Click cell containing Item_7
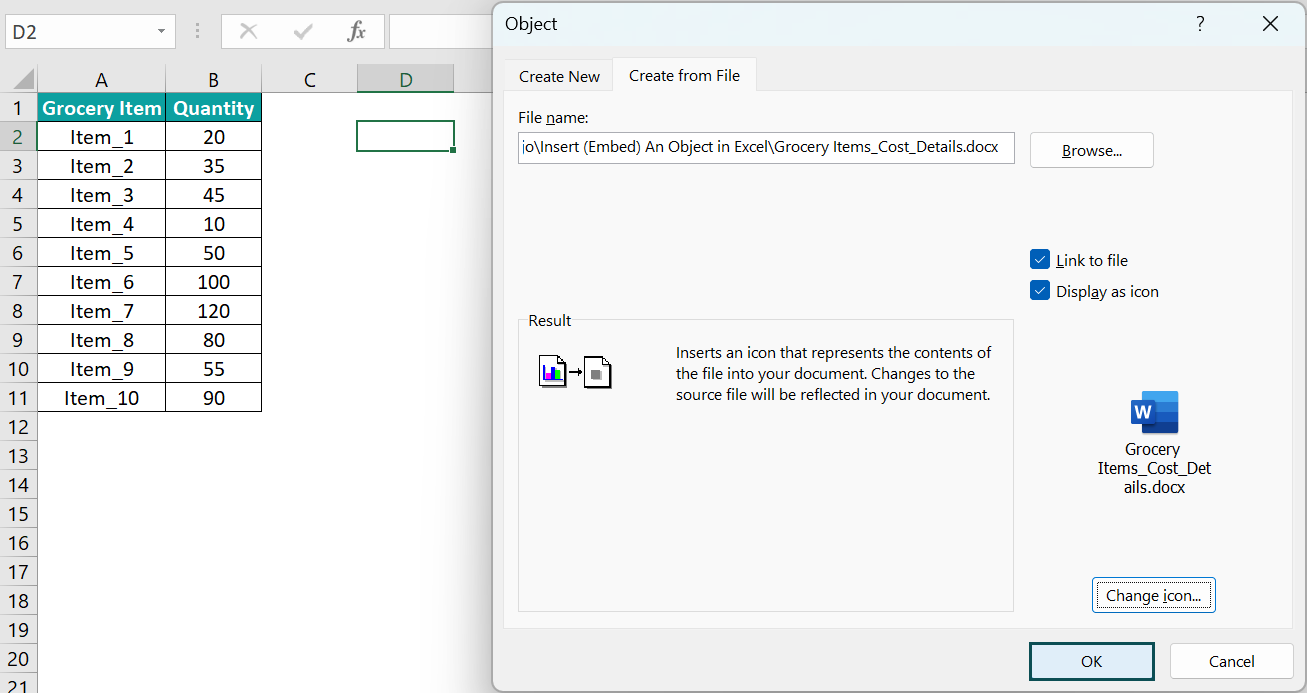 coord(101,311)
